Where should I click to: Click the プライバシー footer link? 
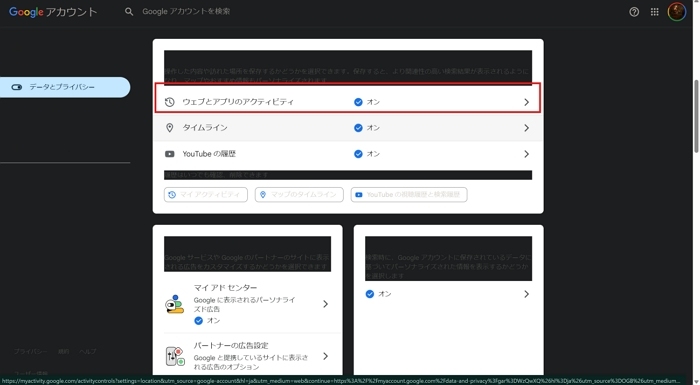point(30,352)
